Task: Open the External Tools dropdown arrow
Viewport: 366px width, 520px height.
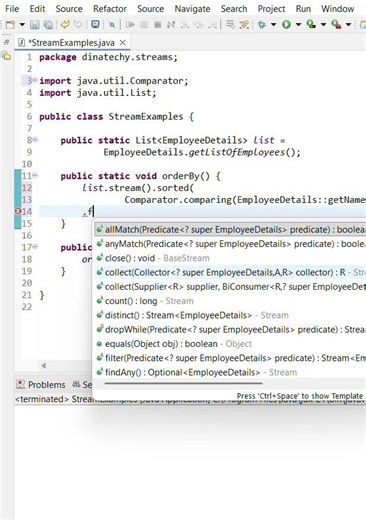Action: [348, 24]
